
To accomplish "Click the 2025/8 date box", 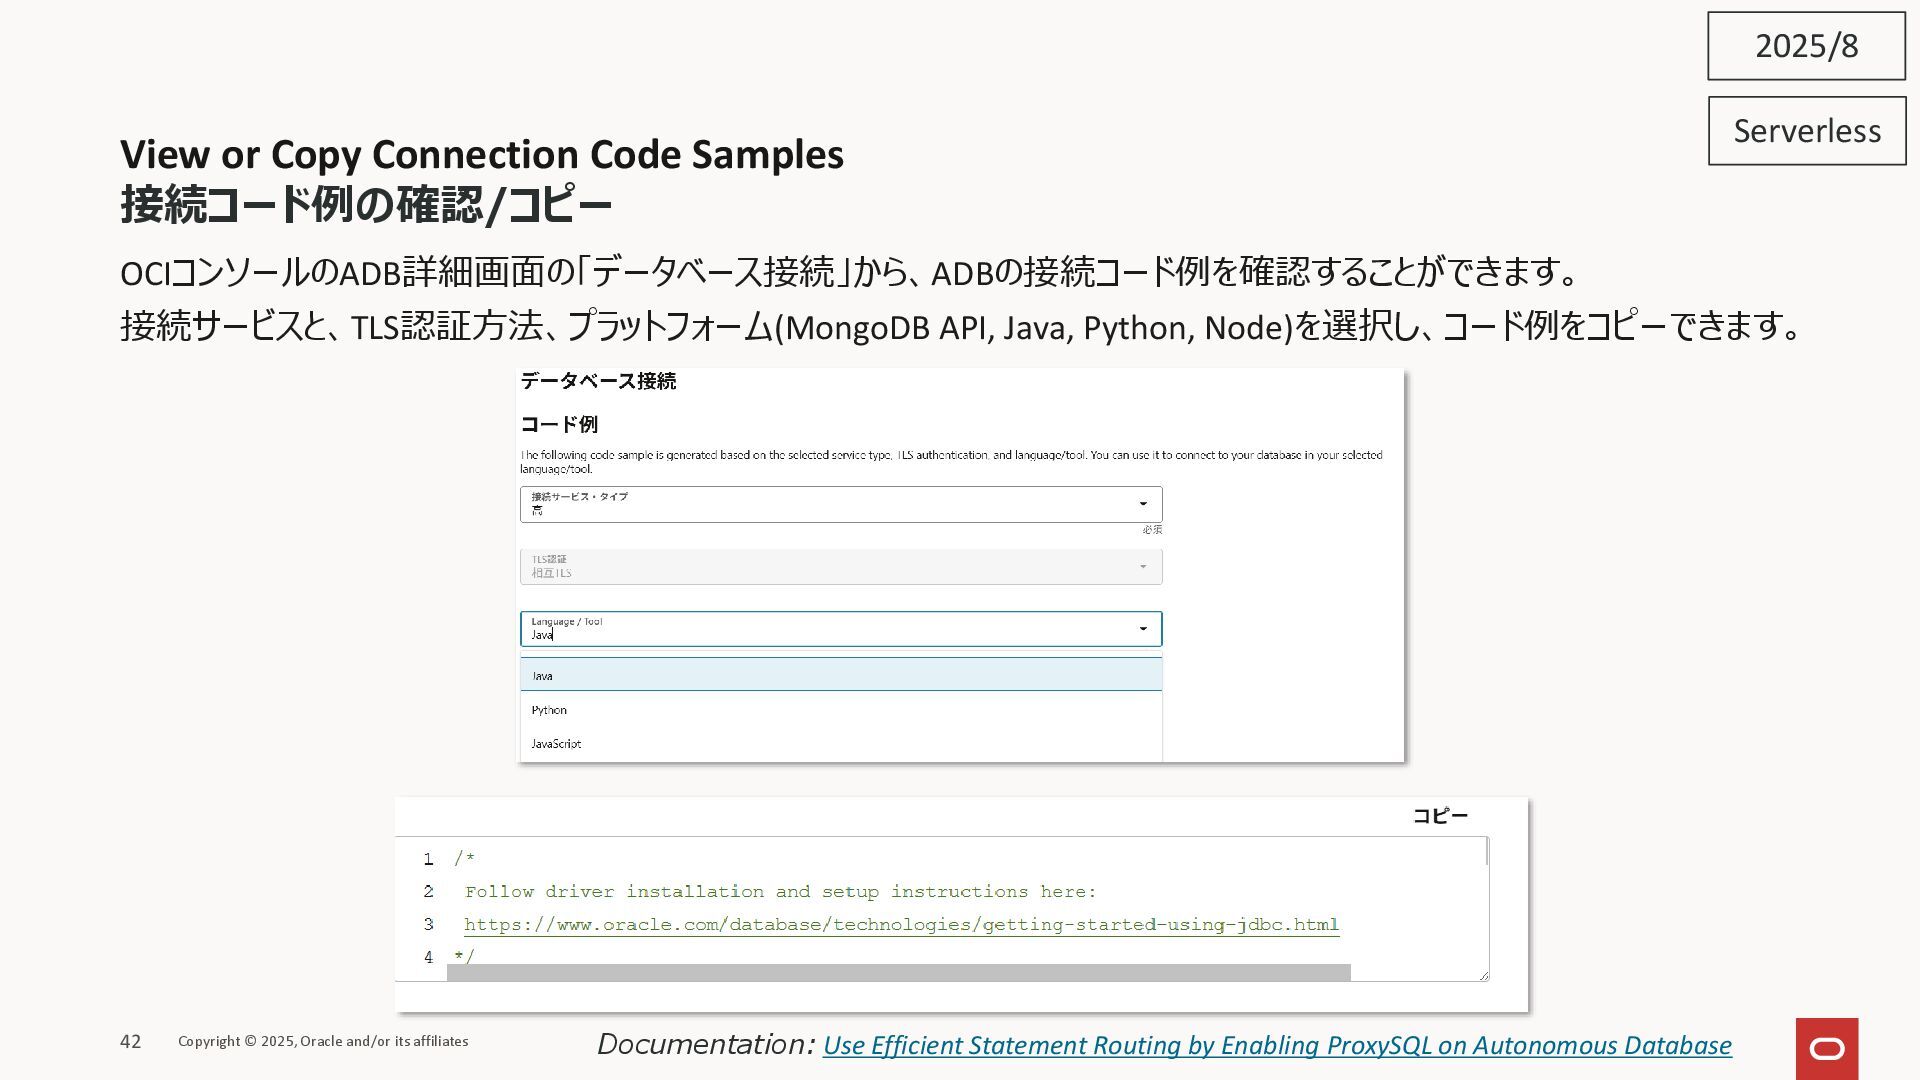I will point(1807,46).
